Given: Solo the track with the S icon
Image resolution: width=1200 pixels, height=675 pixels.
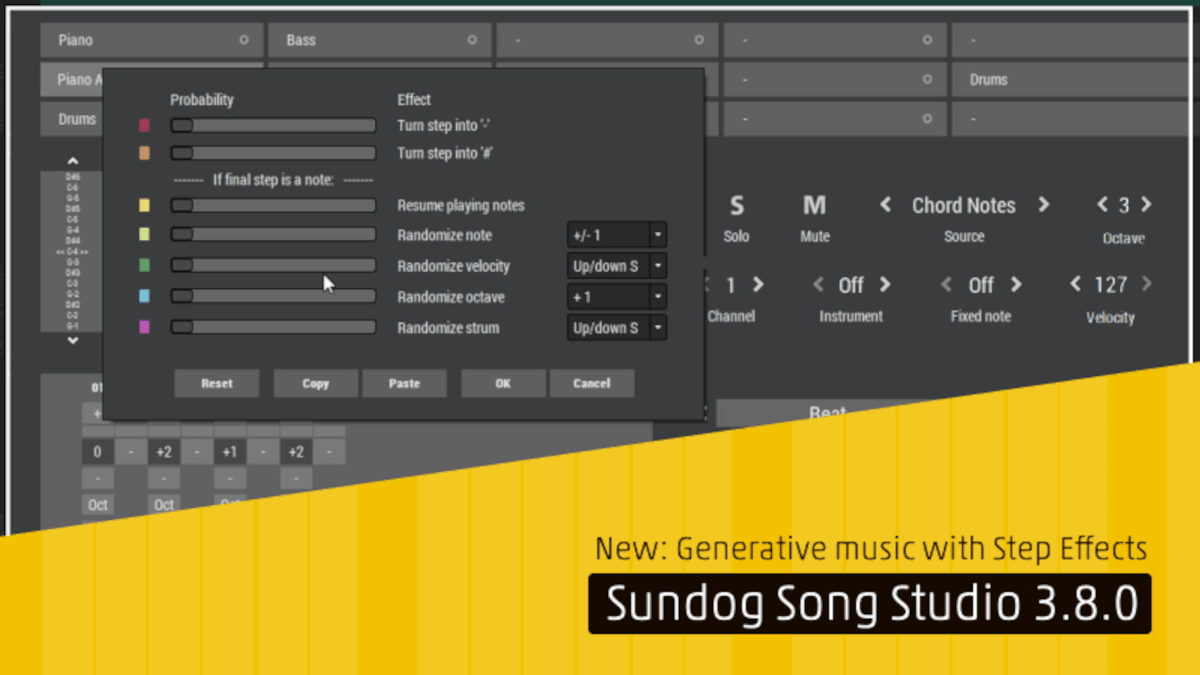Looking at the screenshot, I should click(x=736, y=206).
